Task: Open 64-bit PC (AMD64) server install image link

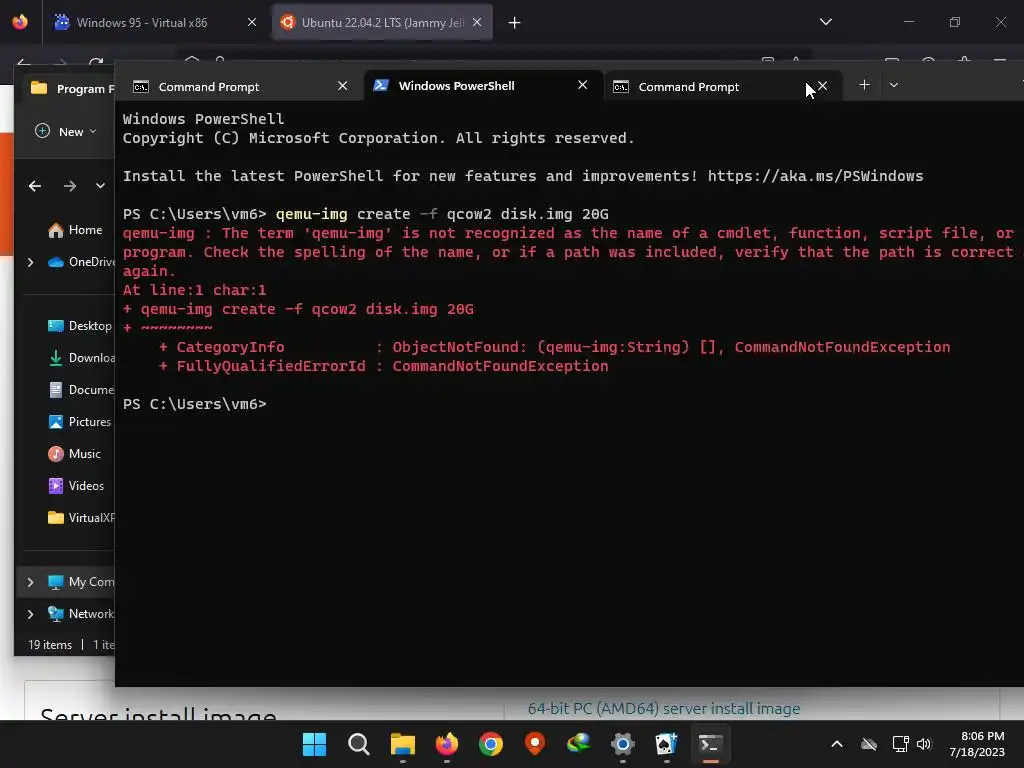Action: click(664, 709)
